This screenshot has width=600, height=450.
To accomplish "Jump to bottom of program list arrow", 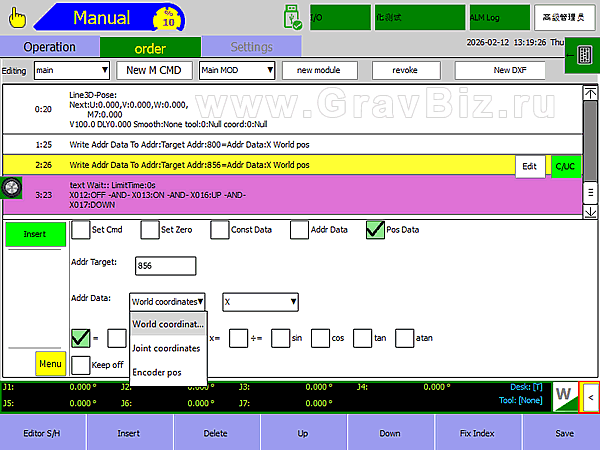I will (590, 211).
